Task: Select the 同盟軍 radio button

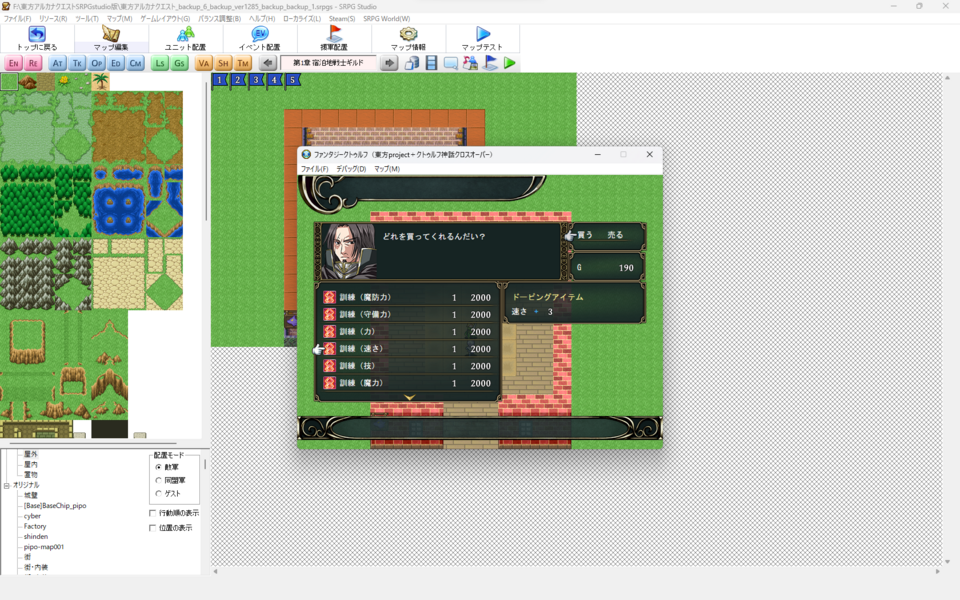Action: (x=158, y=480)
